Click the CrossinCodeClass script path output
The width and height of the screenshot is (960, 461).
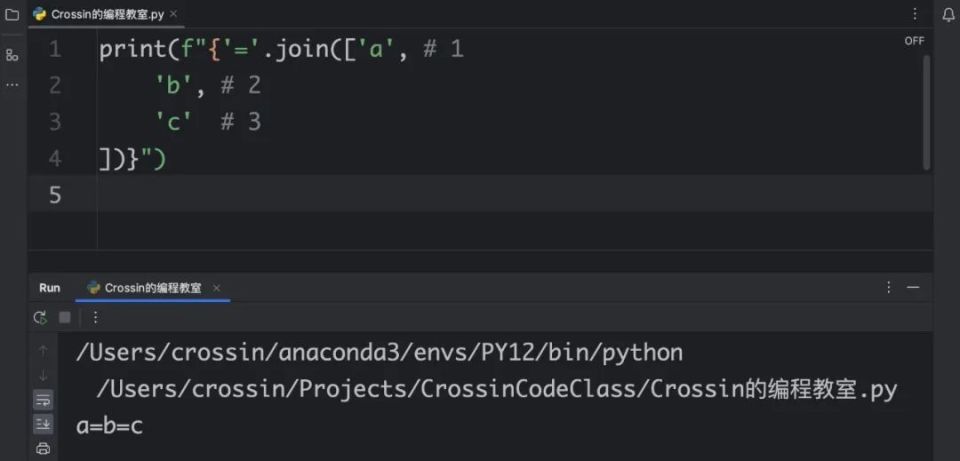click(497, 389)
